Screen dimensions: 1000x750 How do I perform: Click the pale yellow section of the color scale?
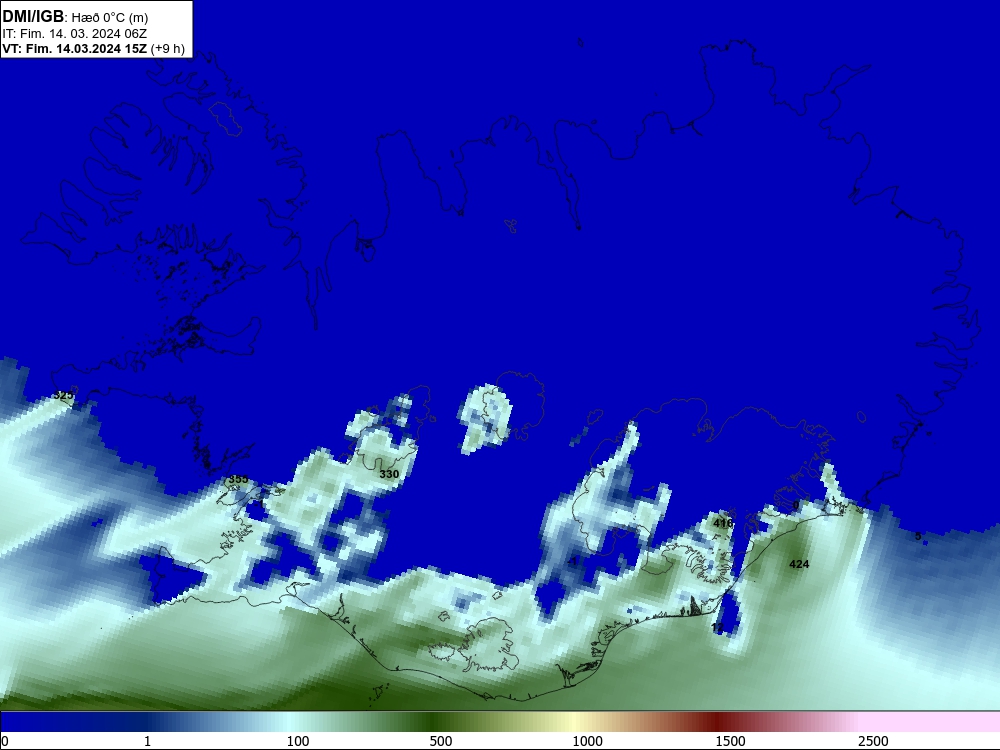click(x=574, y=722)
